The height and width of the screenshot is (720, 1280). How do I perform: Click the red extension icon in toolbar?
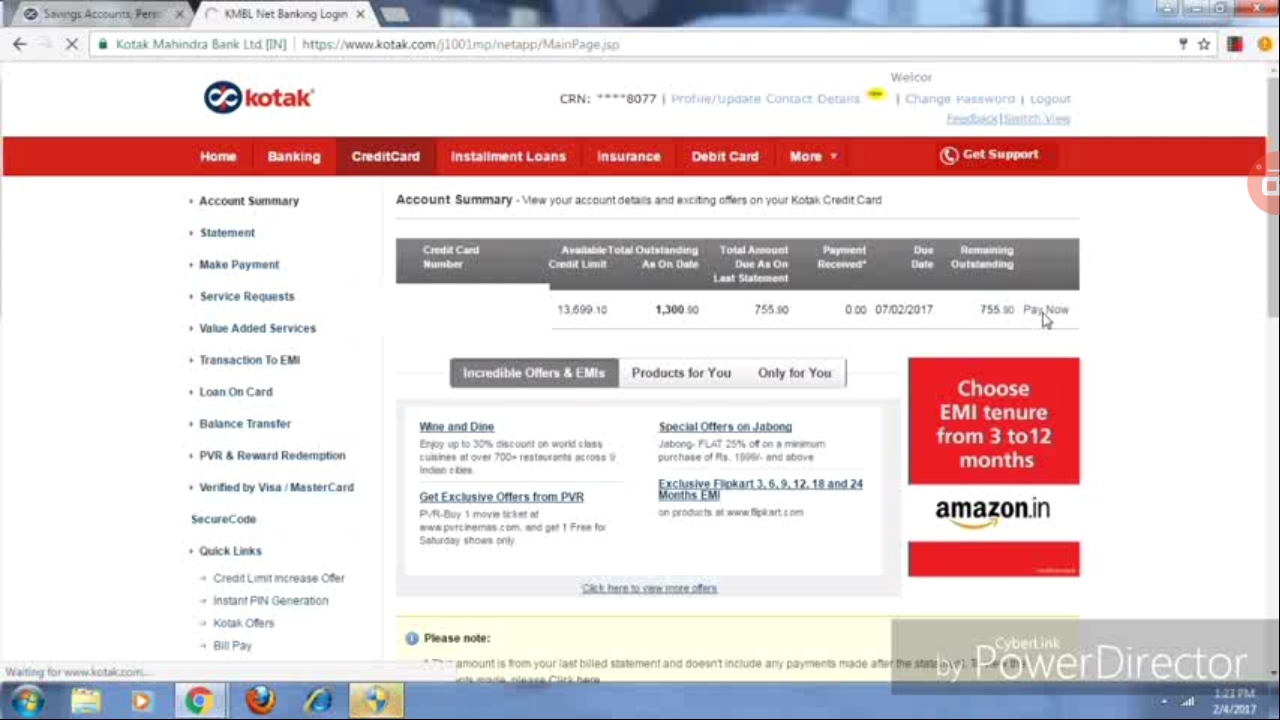[x=1235, y=44]
